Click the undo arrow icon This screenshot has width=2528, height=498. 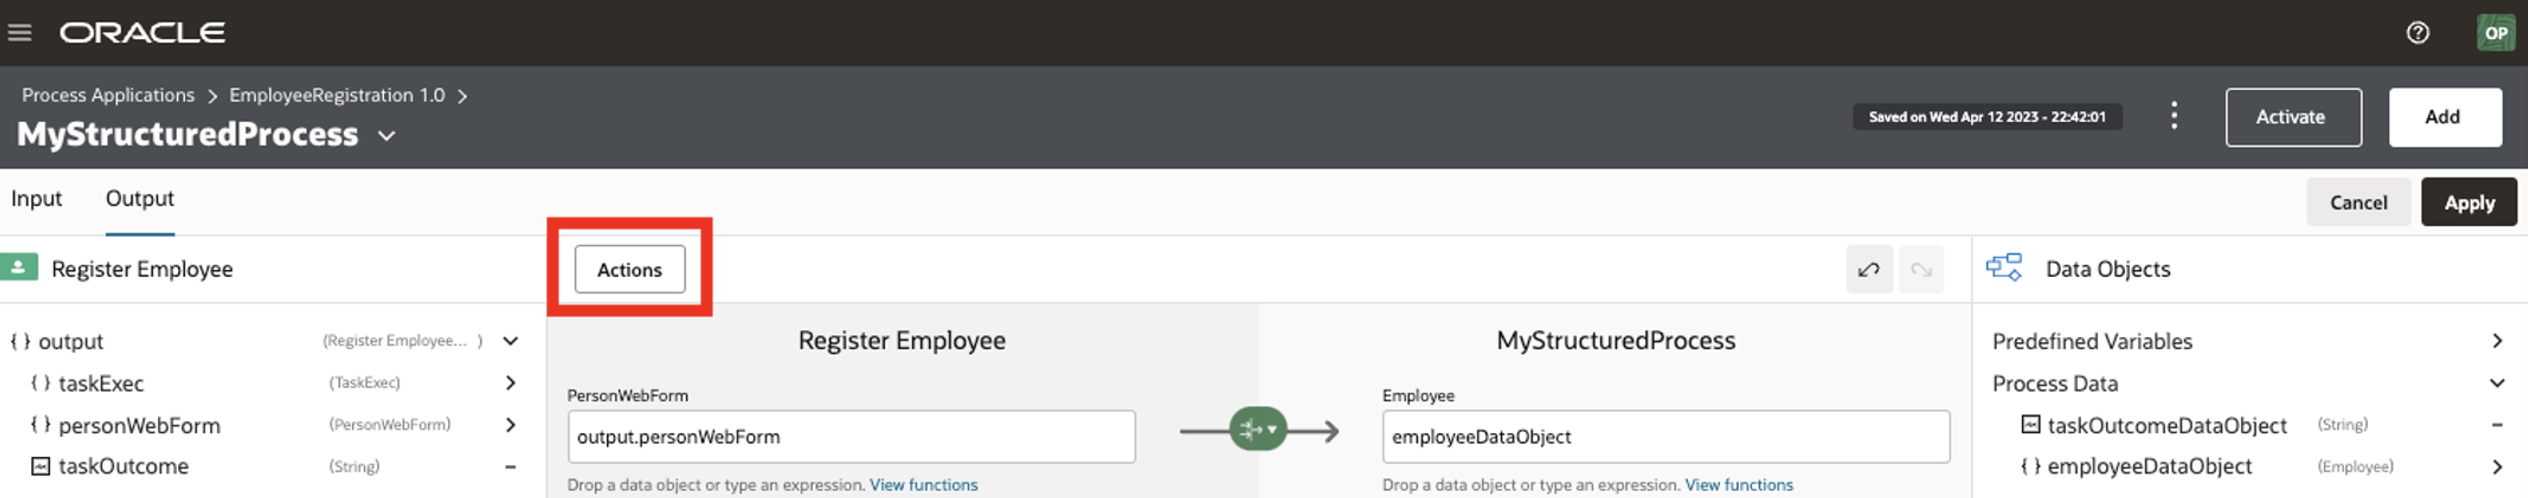coord(1868,269)
